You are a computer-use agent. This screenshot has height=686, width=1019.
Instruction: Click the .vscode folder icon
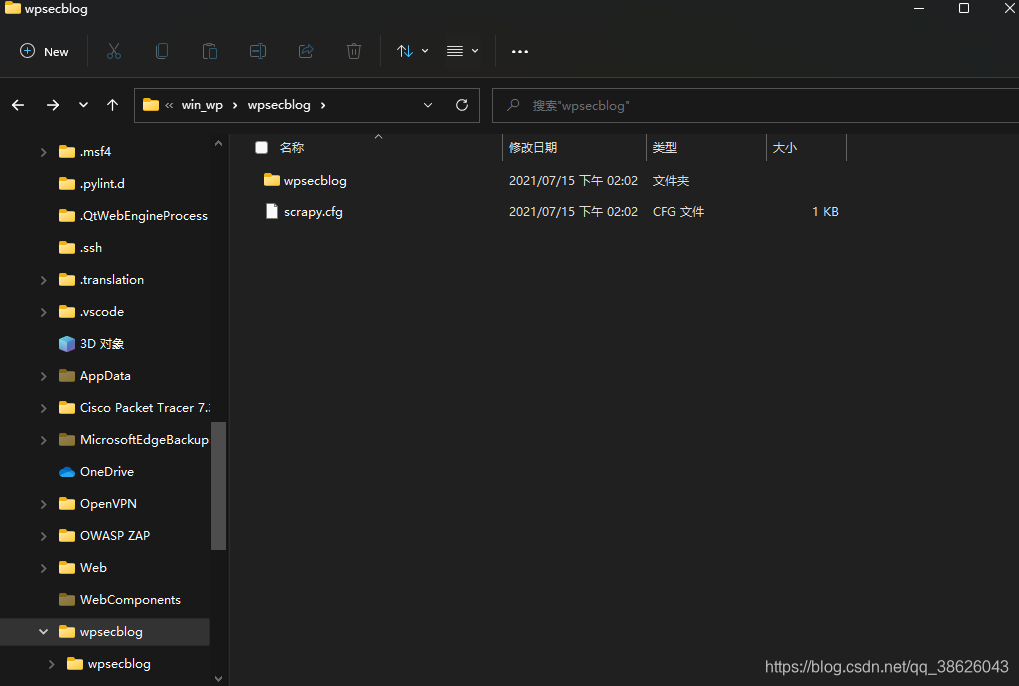[x=66, y=312]
